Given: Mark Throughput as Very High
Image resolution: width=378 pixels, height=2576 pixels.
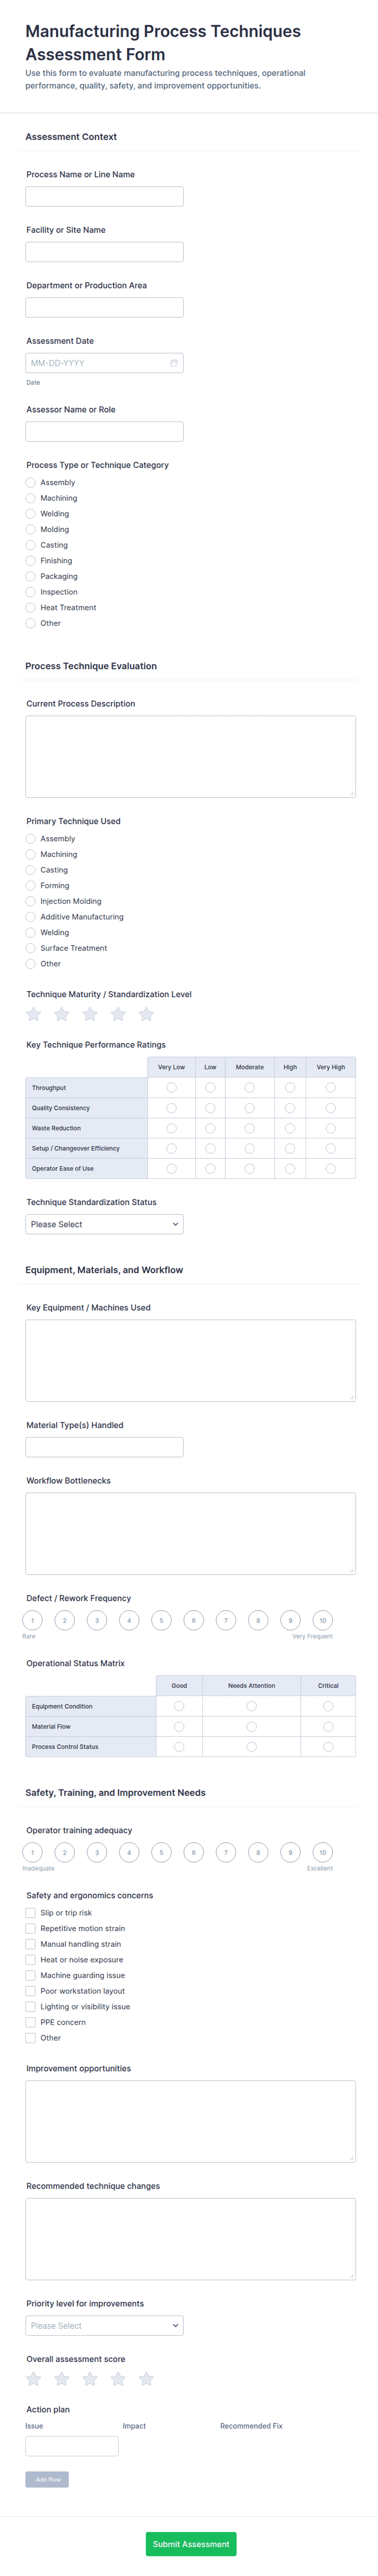Looking at the screenshot, I should tap(330, 1088).
